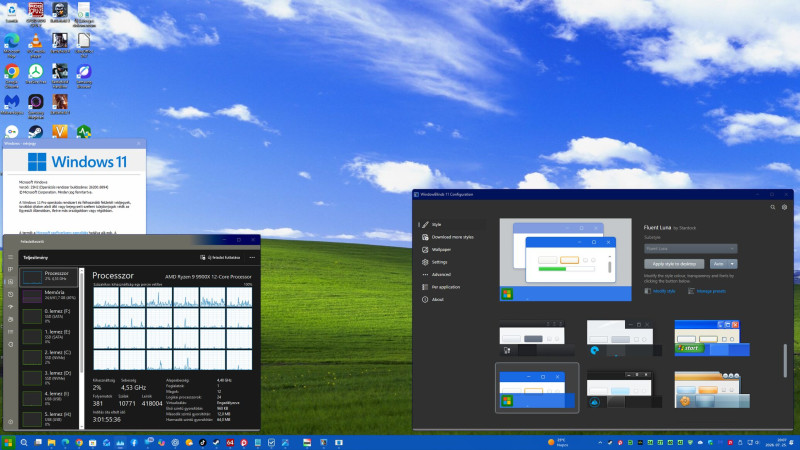
Task: Open the VLC media player desktop shortcut
Action: pos(36,44)
